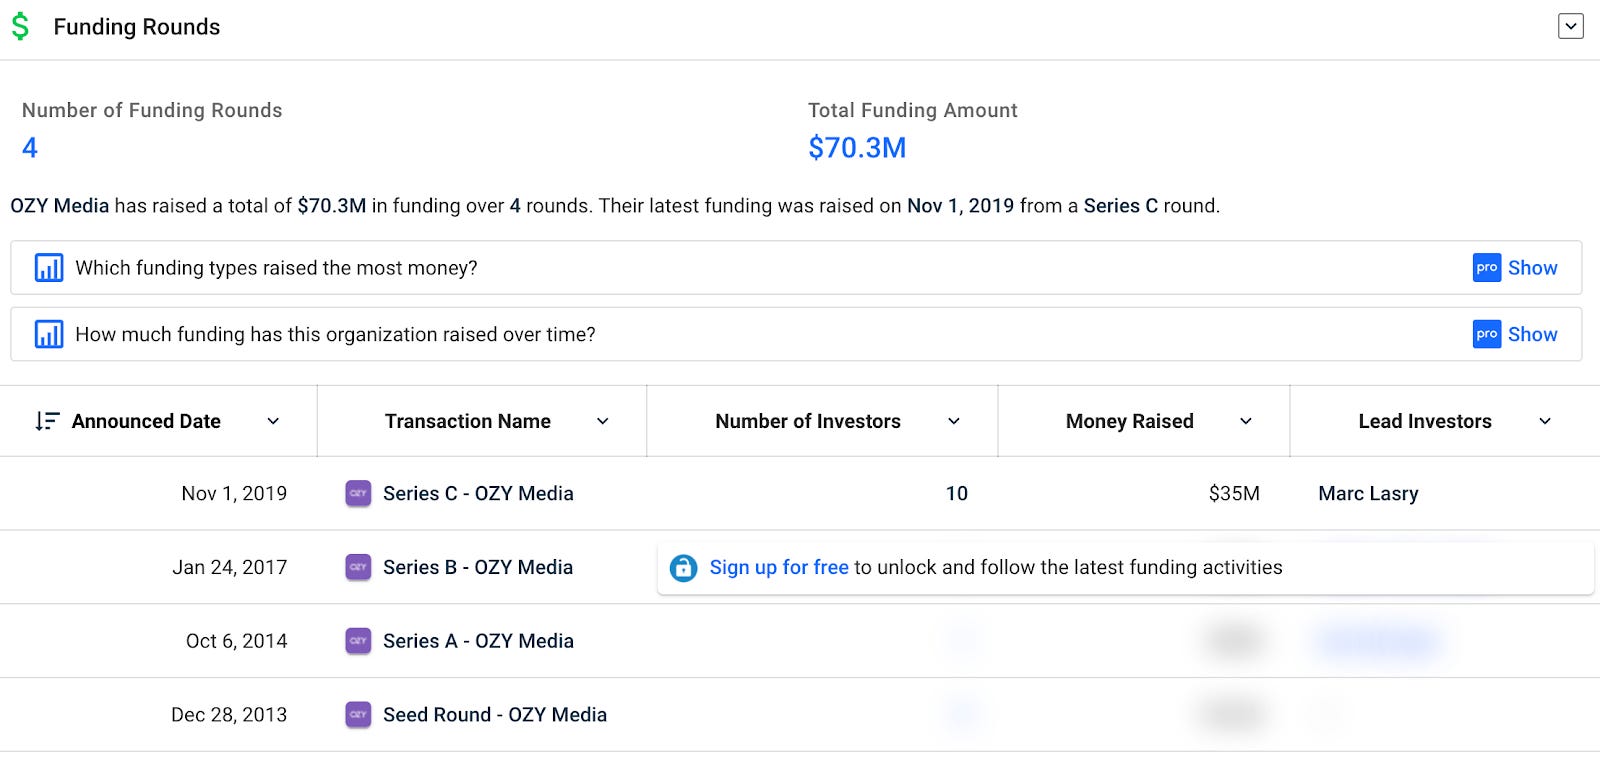Click the green dollar sign Funding Rounds icon
The height and width of the screenshot is (765, 1600).
[x=20, y=27]
